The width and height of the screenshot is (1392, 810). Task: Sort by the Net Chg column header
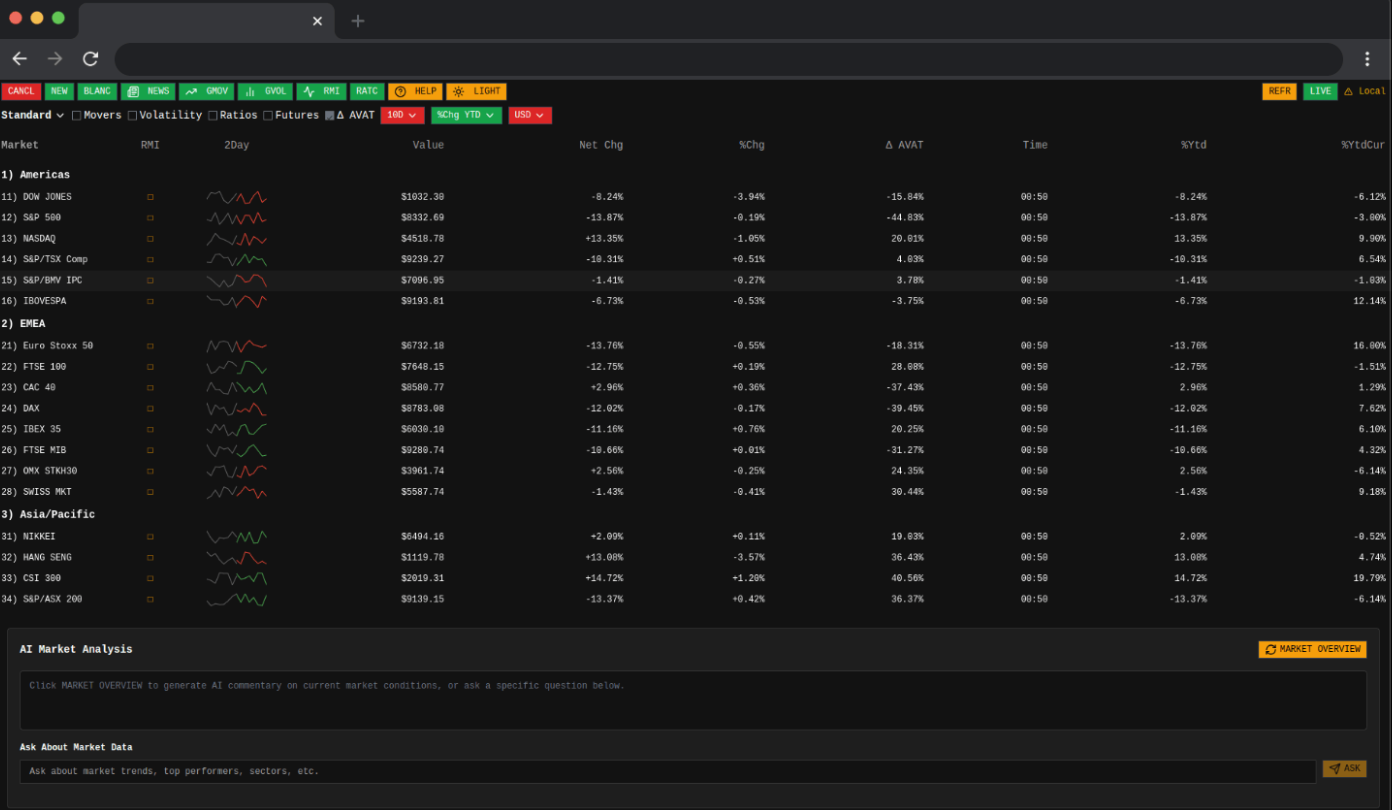coord(601,145)
